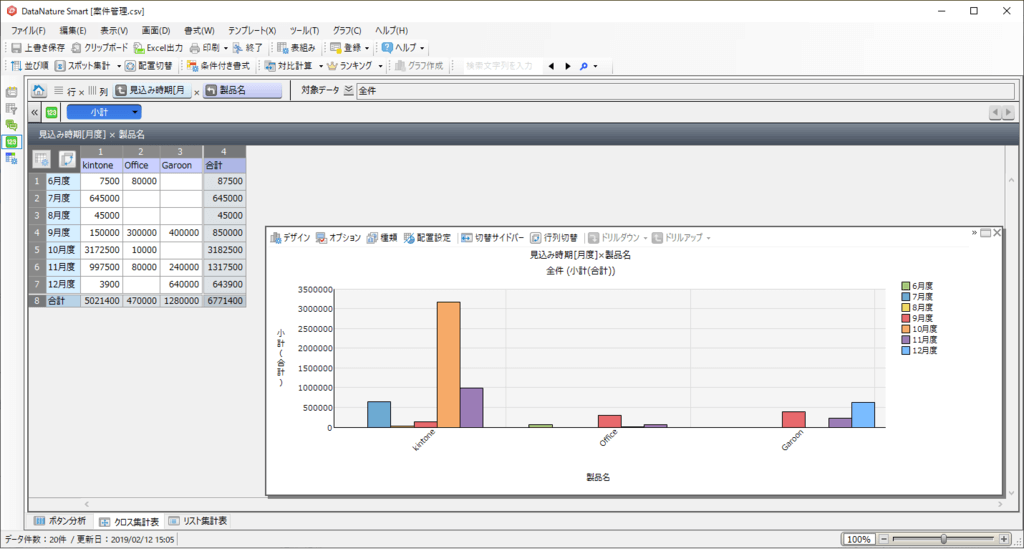Click the Excel出力 export icon
Image resolution: width=1024 pixels, height=549 pixels.
point(139,48)
